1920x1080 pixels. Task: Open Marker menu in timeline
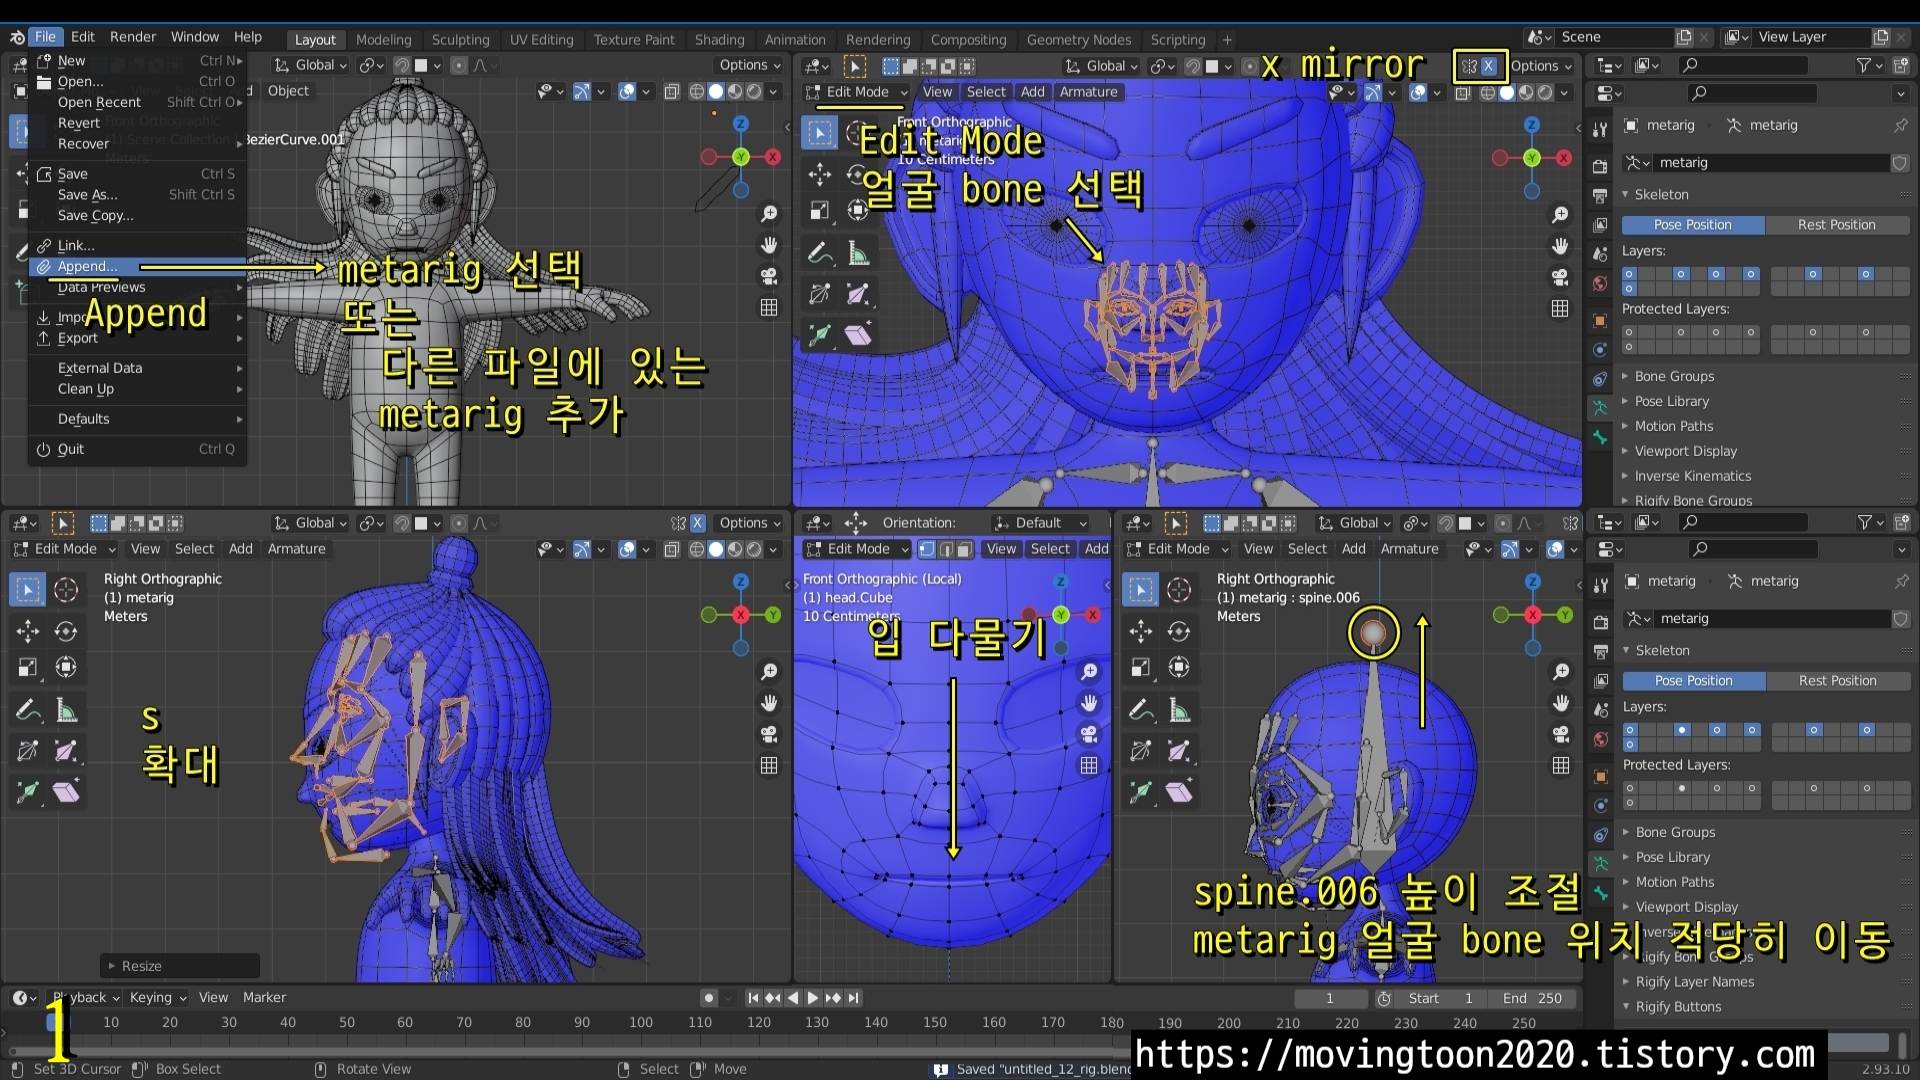[264, 998]
